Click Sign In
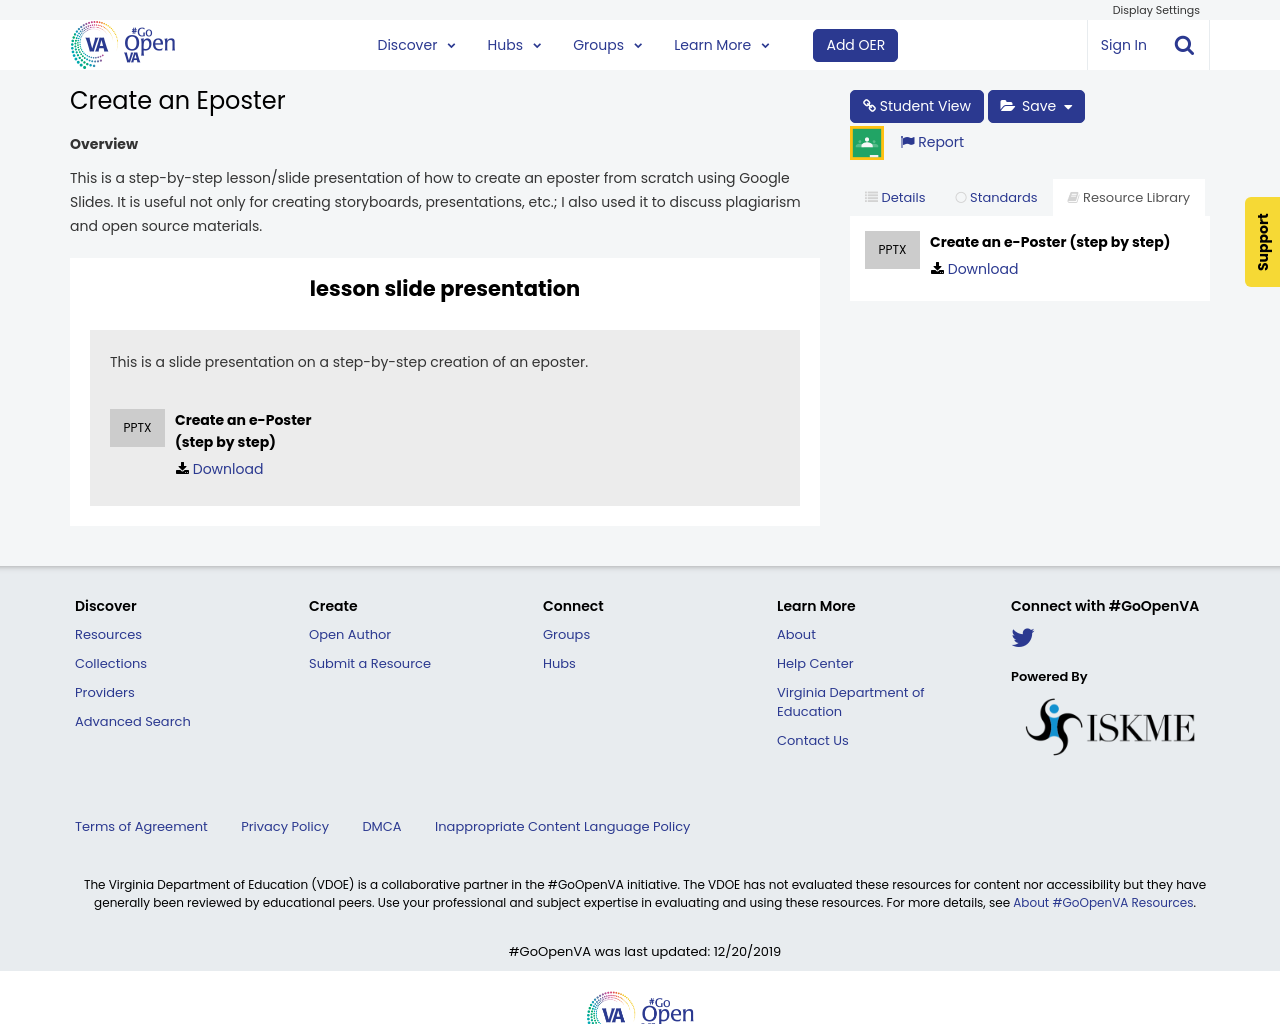The height and width of the screenshot is (1024, 1280). pos(1123,45)
